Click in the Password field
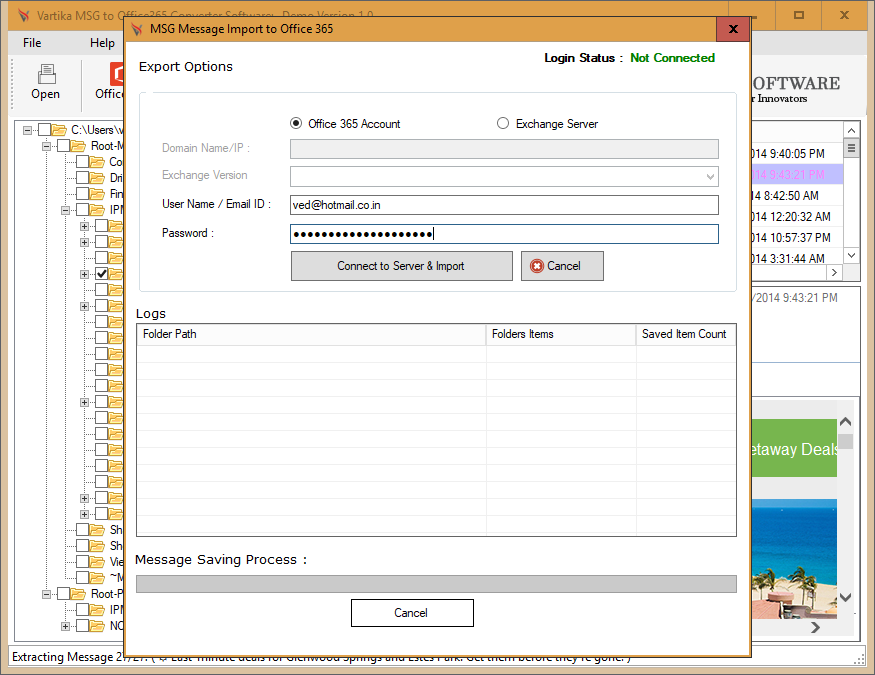 click(504, 234)
